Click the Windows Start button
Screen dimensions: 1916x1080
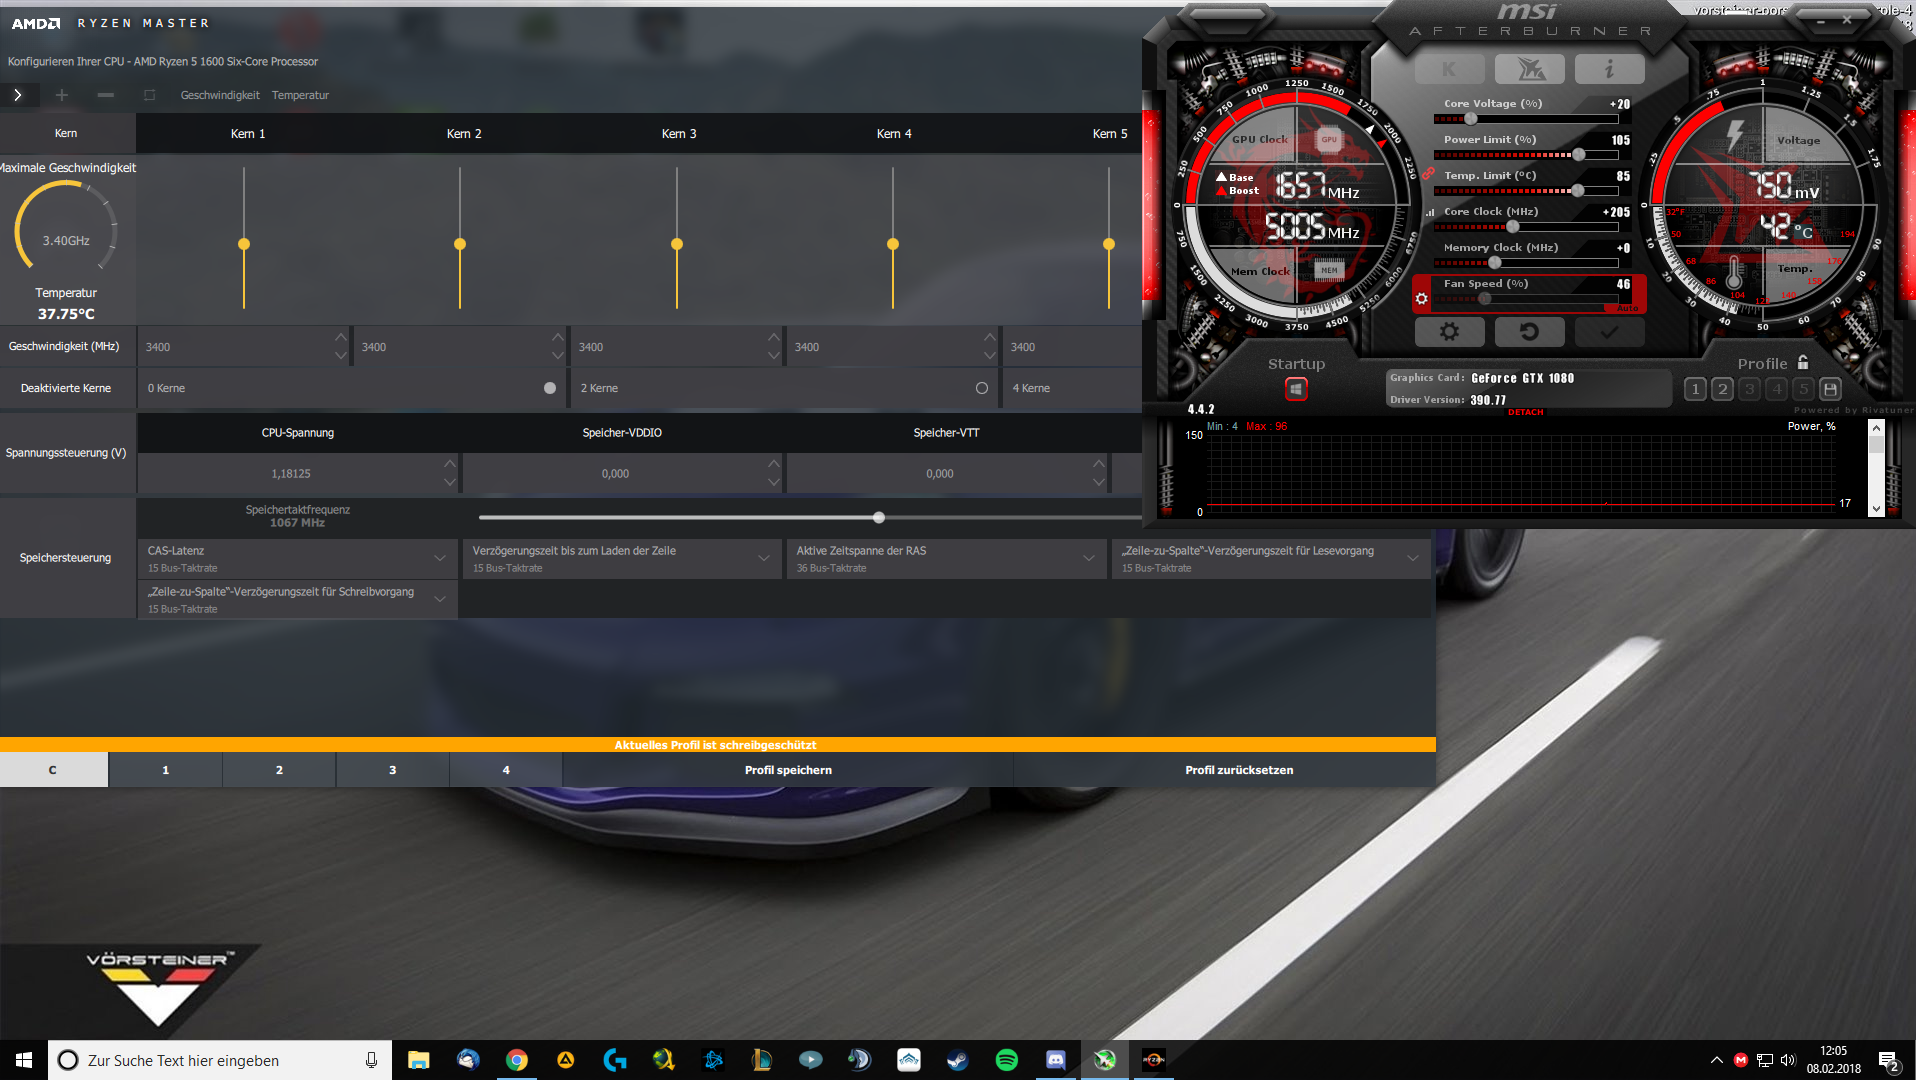(24, 1060)
